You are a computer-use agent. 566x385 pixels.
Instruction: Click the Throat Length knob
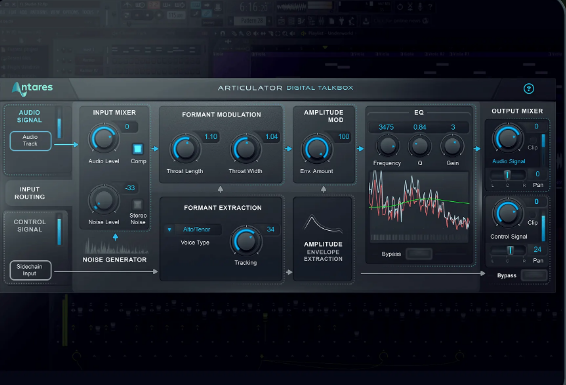coord(185,149)
